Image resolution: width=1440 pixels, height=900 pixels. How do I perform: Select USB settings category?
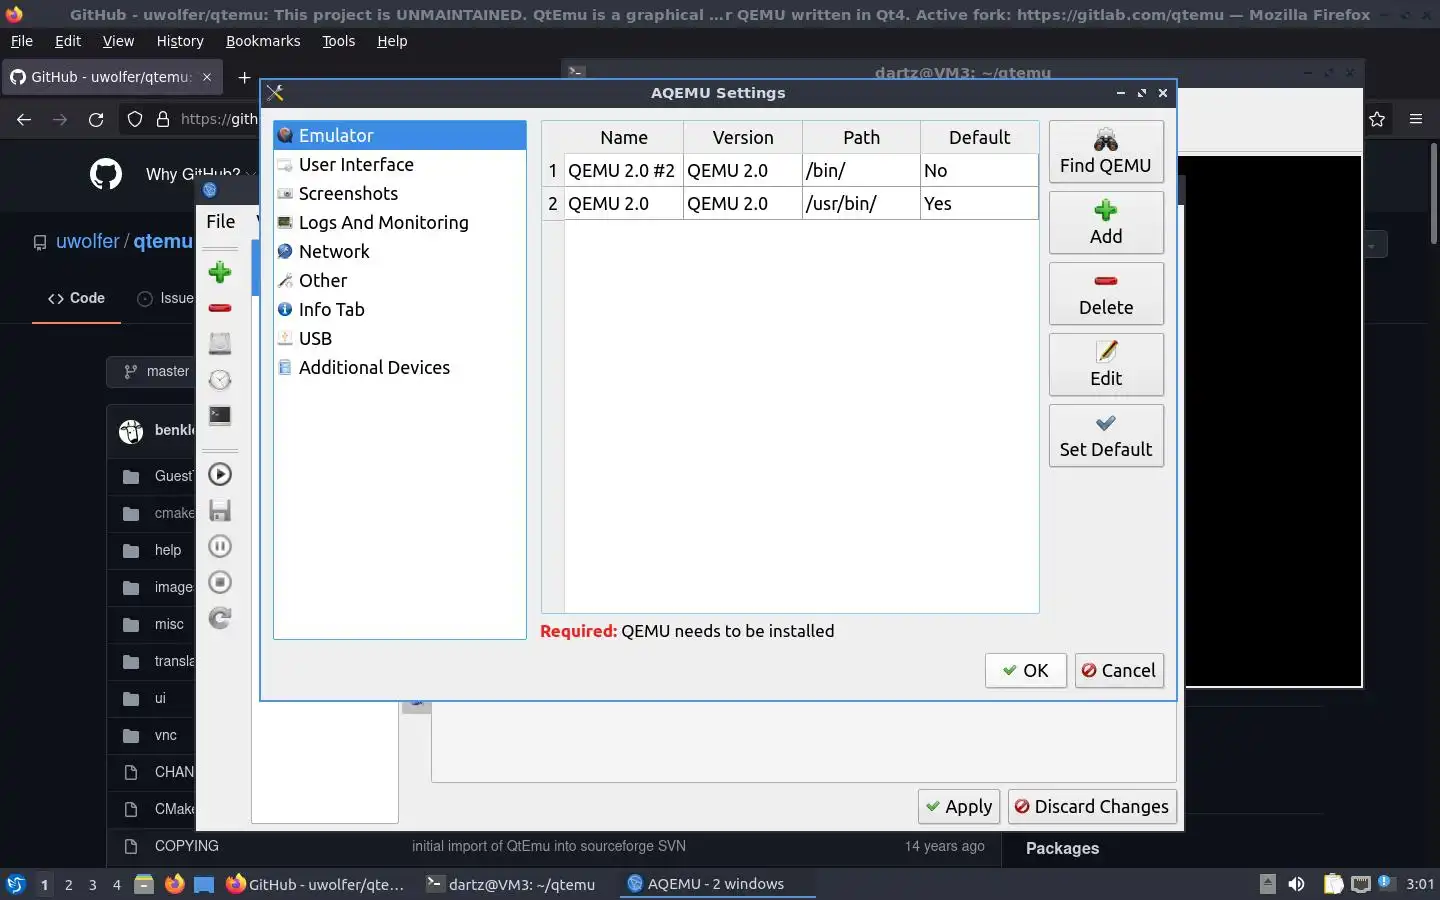point(400,339)
